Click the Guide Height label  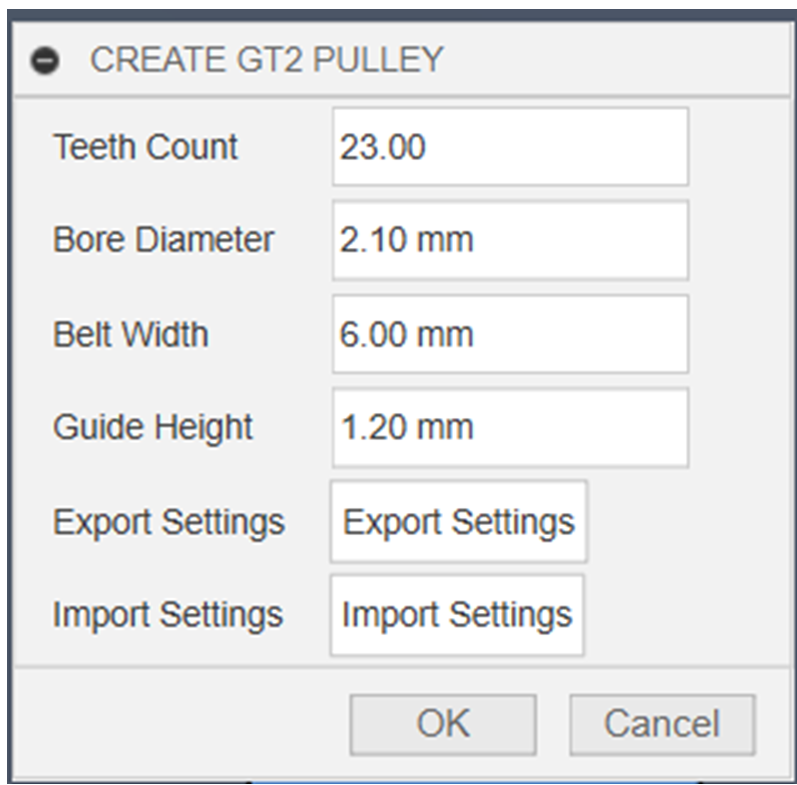click(x=153, y=428)
